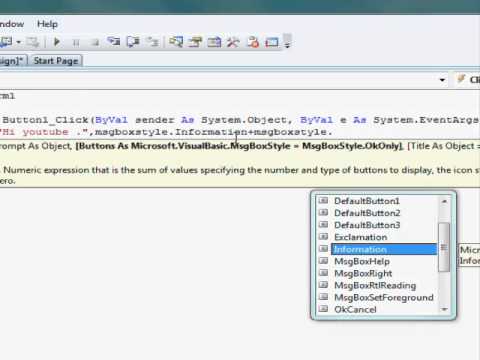Click the IntelliSense list scrollbar thumb
The height and width of the screenshot is (360, 480).
444,247
